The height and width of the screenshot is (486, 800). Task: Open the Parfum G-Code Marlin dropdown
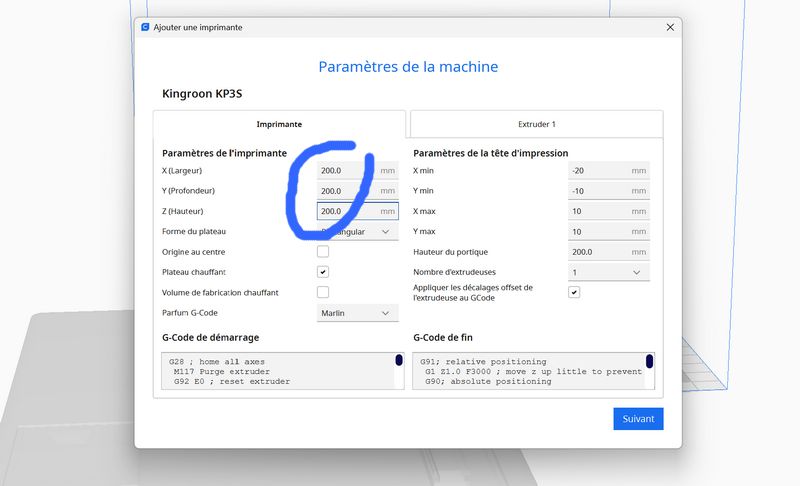[357, 313]
